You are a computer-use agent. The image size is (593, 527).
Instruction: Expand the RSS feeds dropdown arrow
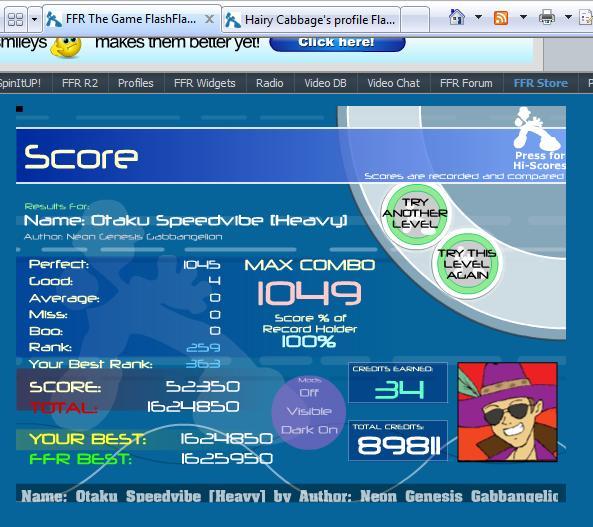point(523,17)
